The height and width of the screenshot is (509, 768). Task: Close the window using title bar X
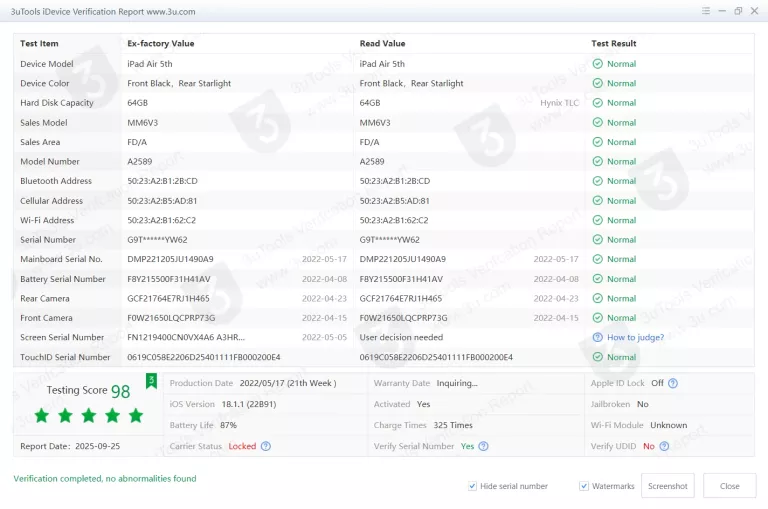pos(754,11)
